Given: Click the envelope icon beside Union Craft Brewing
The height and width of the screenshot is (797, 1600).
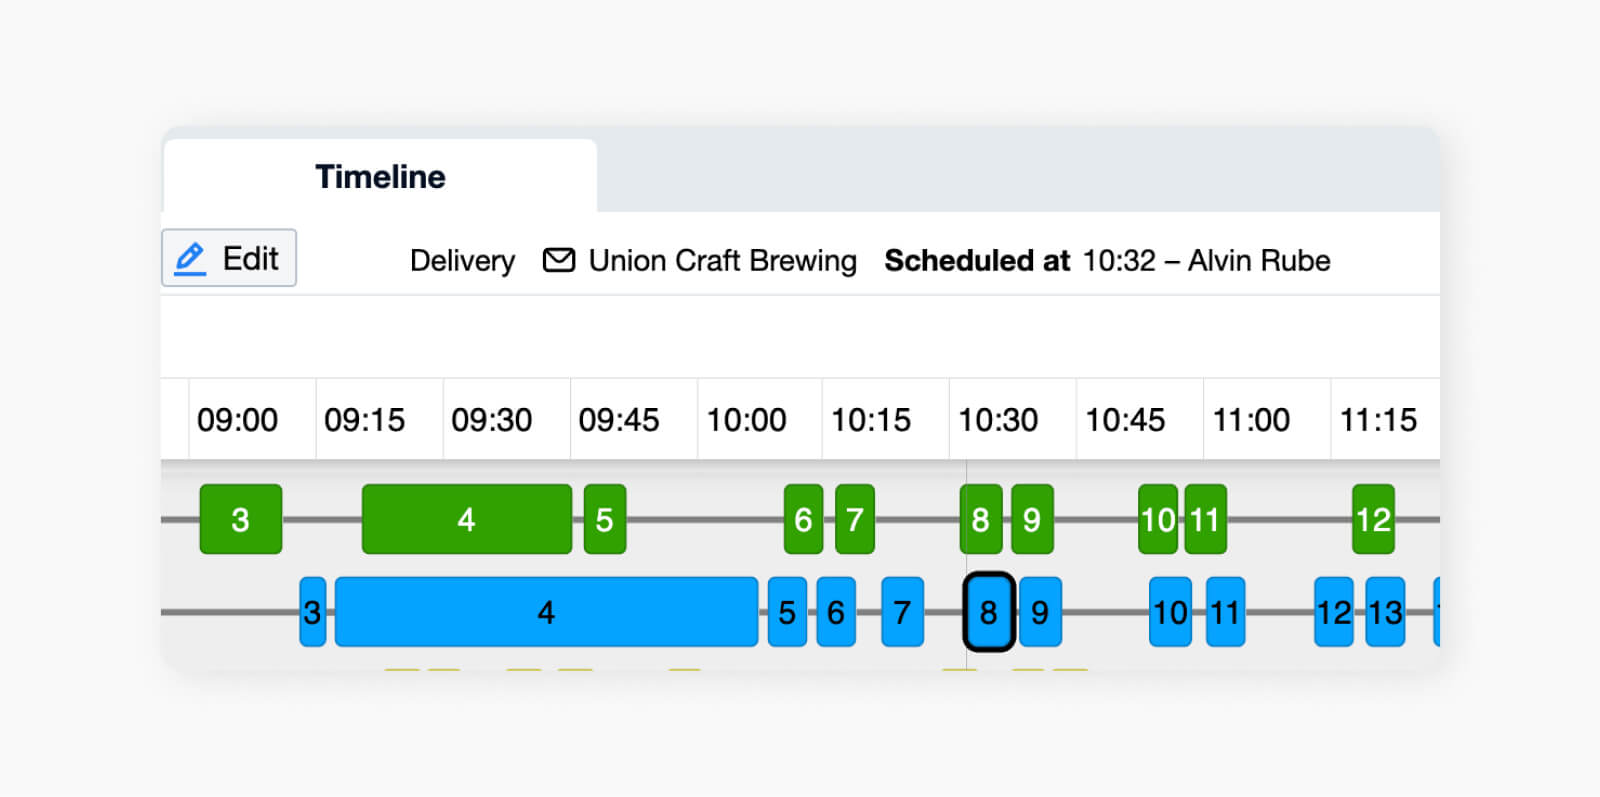Looking at the screenshot, I should pyautogui.click(x=558, y=260).
